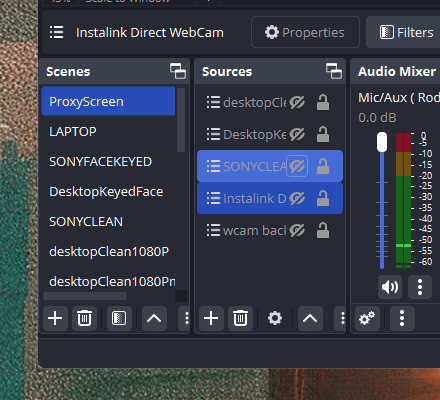This screenshot has width=440, height=400.
Task: Toggle lock on SONYCLEAN source
Action: [x=323, y=166]
